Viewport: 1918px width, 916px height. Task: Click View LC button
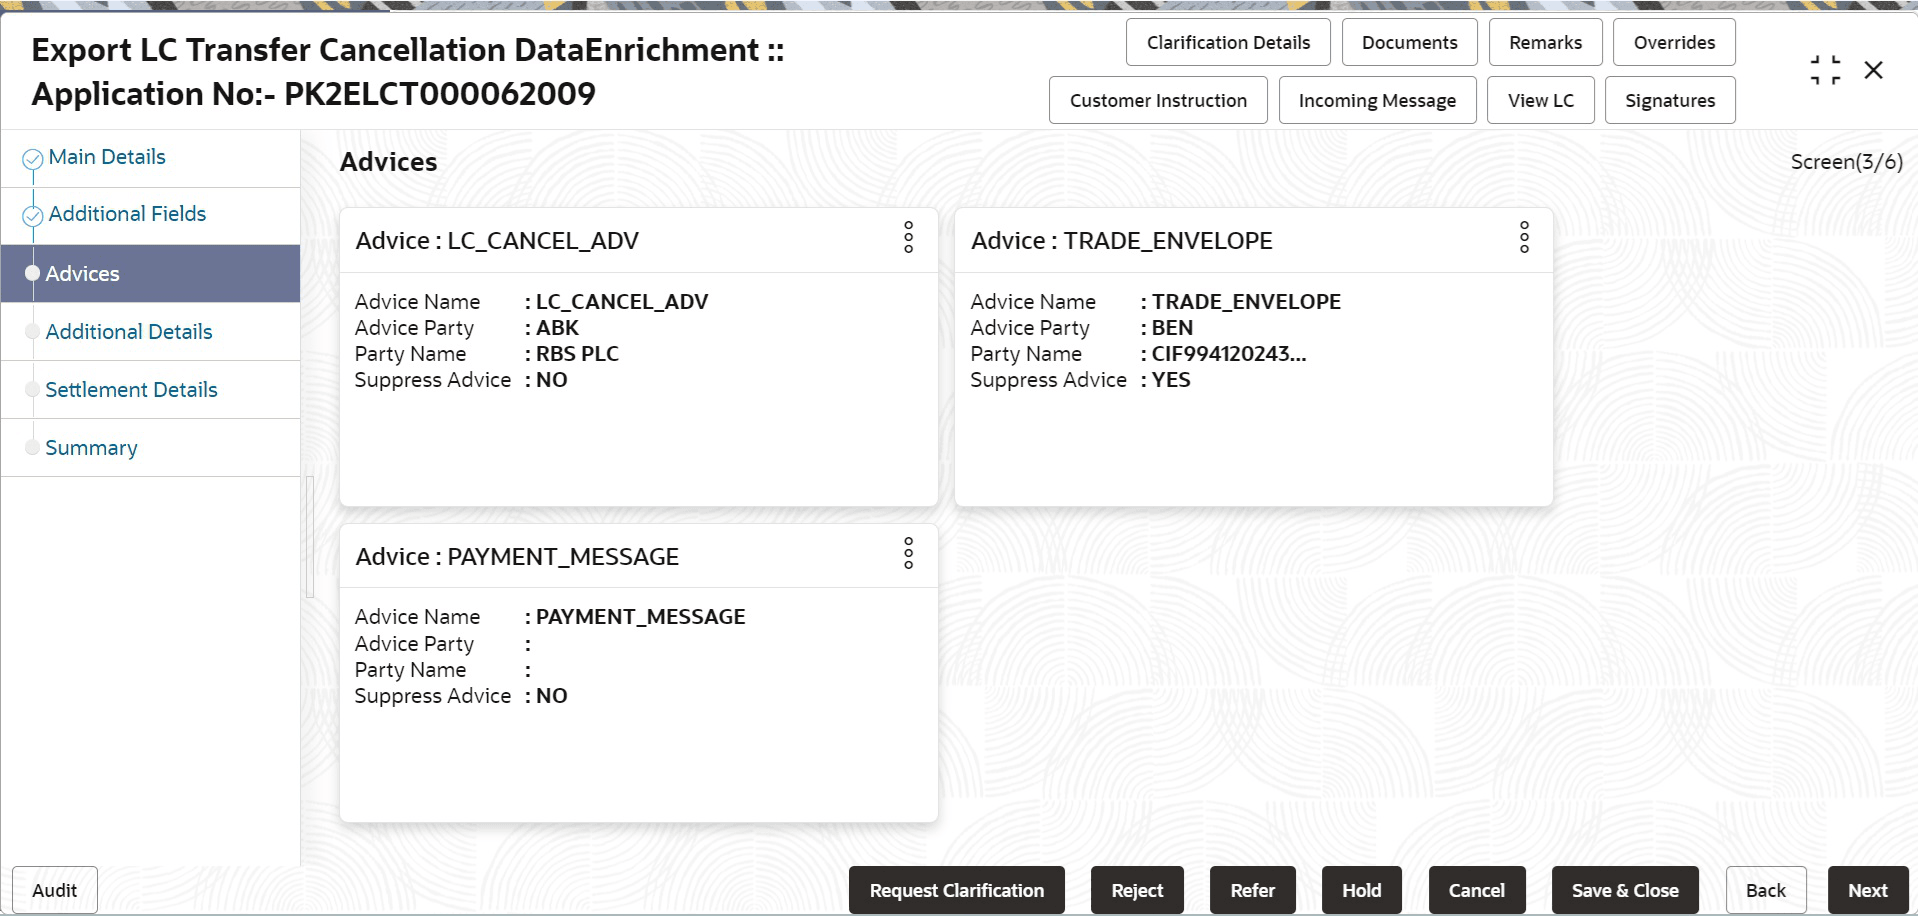pos(1540,101)
